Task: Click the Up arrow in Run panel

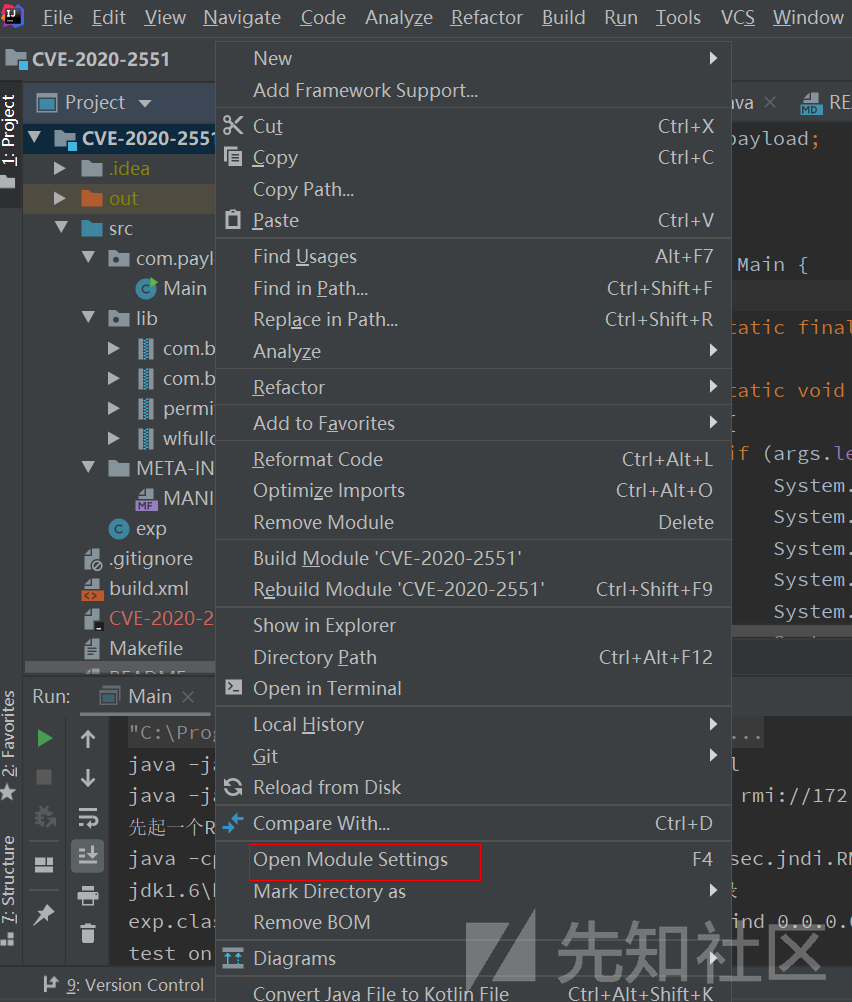Action: [x=88, y=739]
